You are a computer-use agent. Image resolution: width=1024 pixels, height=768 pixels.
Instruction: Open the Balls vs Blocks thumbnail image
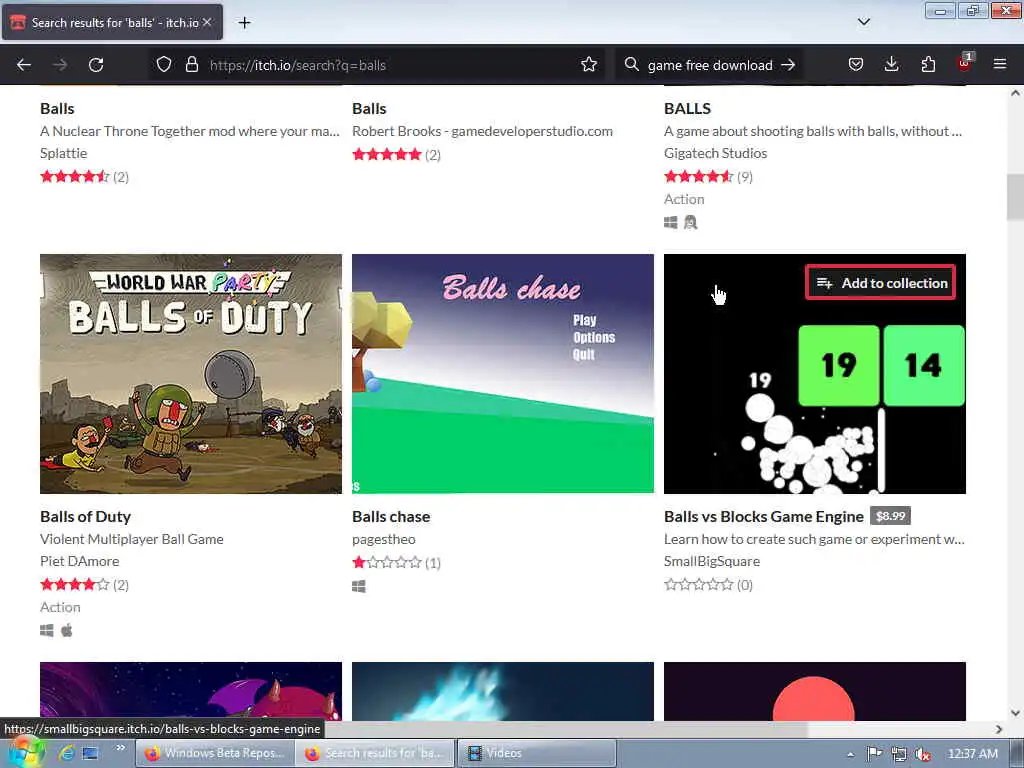coord(814,374)
